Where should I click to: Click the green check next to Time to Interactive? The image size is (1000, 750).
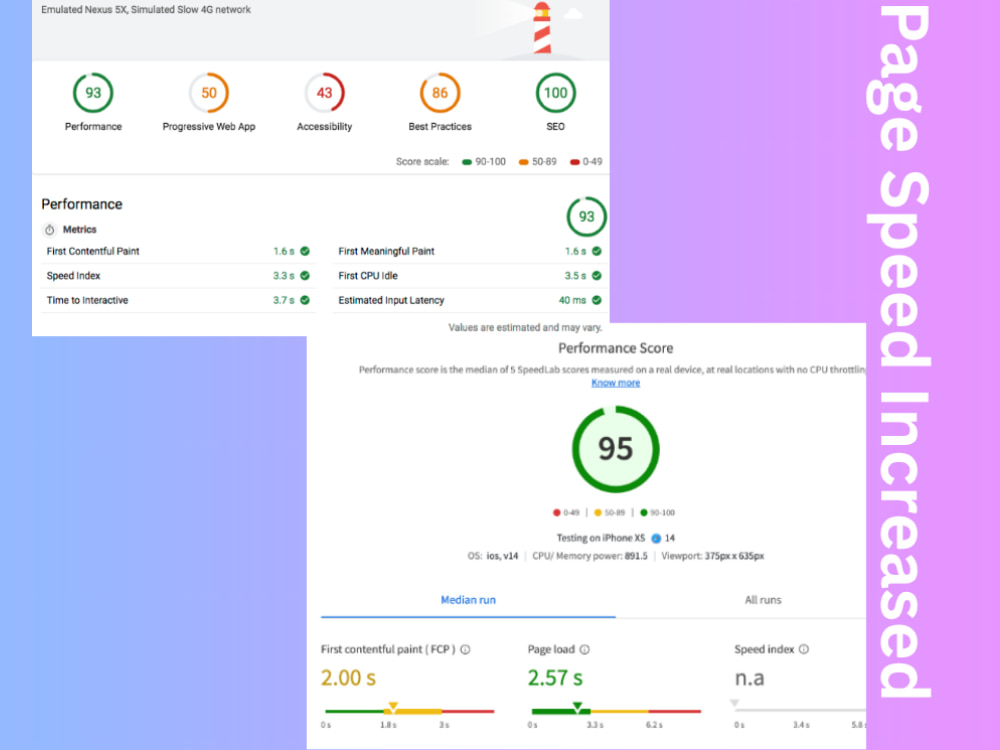(x=305, y=300)
